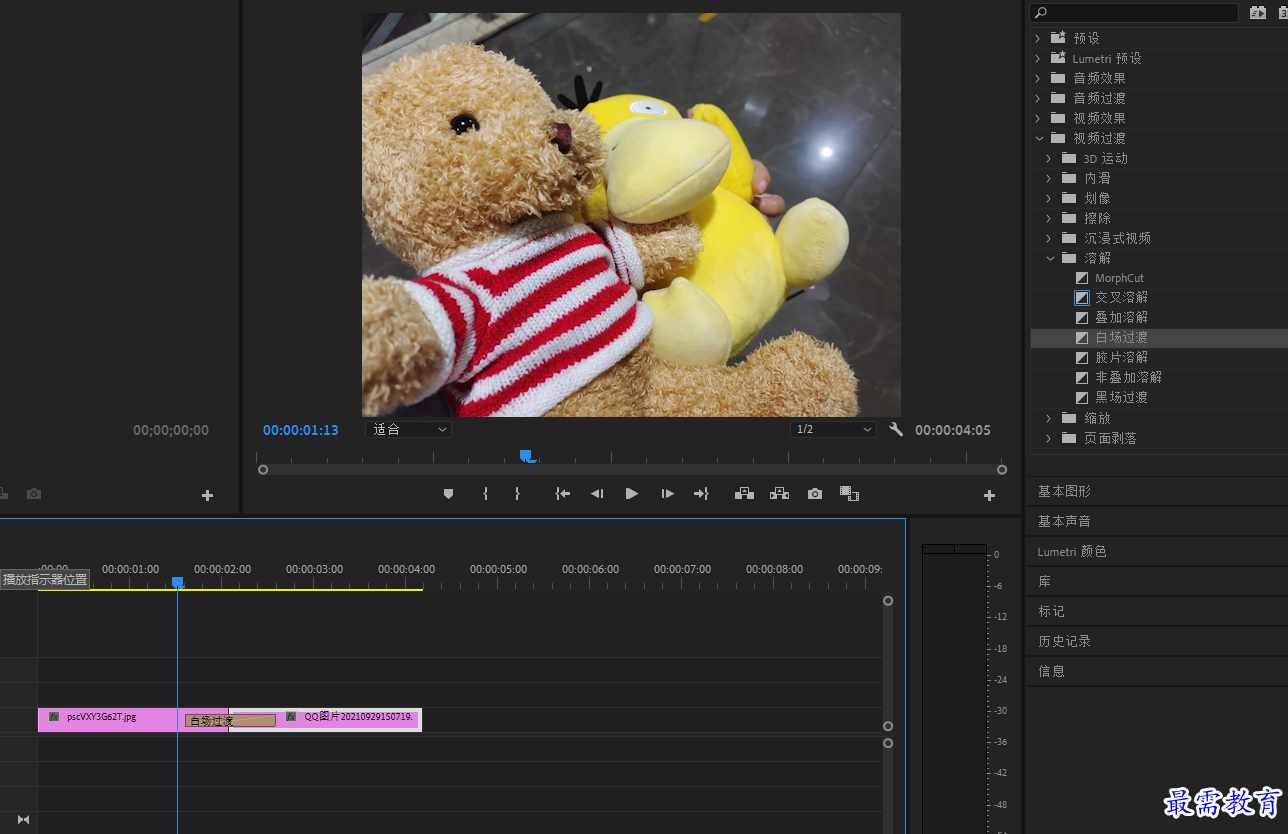The image size is (1288, 834).
Task: Open the comparison view icon
Action: (849, 494)
